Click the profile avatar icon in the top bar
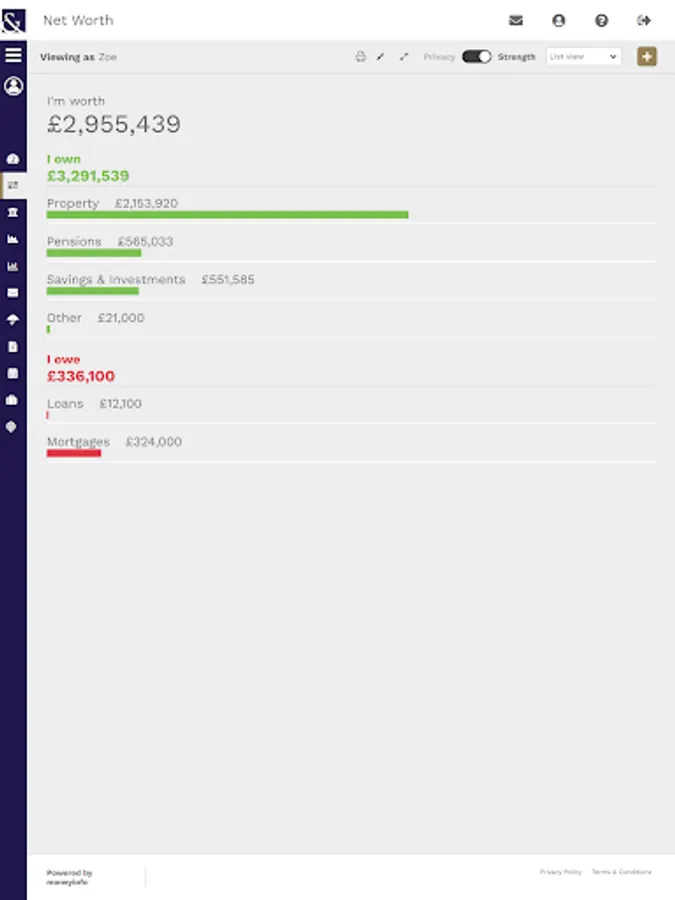The image size is (675, 900). tap(558, 20)
